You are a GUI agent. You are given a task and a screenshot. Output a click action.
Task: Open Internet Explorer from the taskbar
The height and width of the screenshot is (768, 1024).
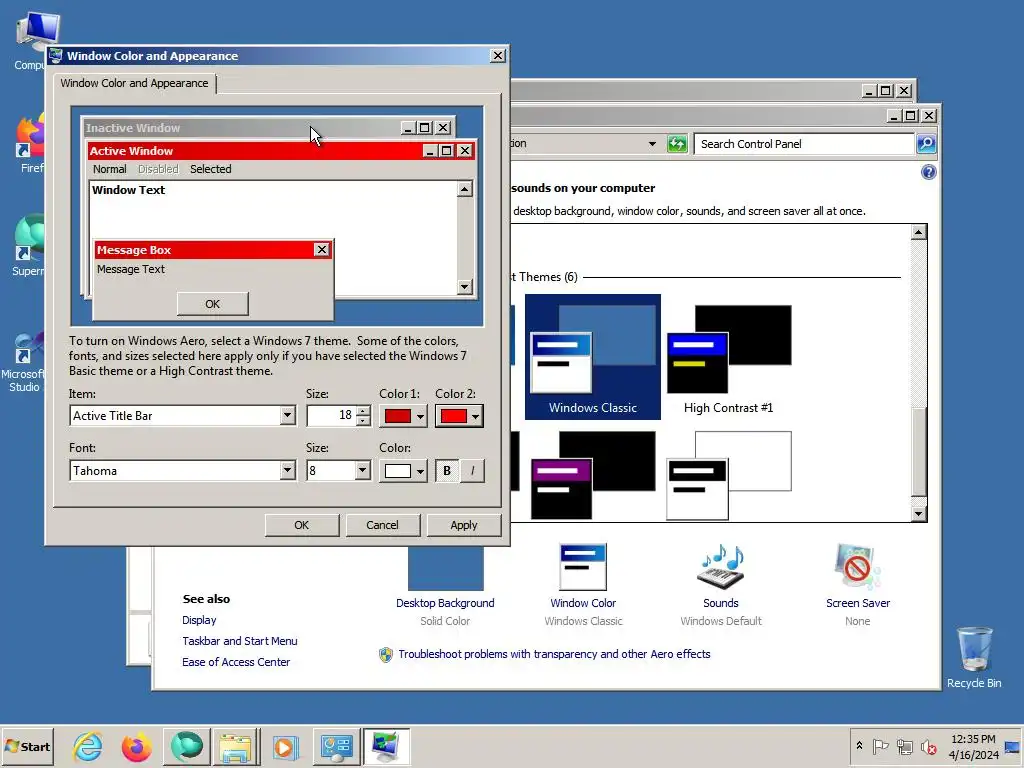tap(88, 746)
